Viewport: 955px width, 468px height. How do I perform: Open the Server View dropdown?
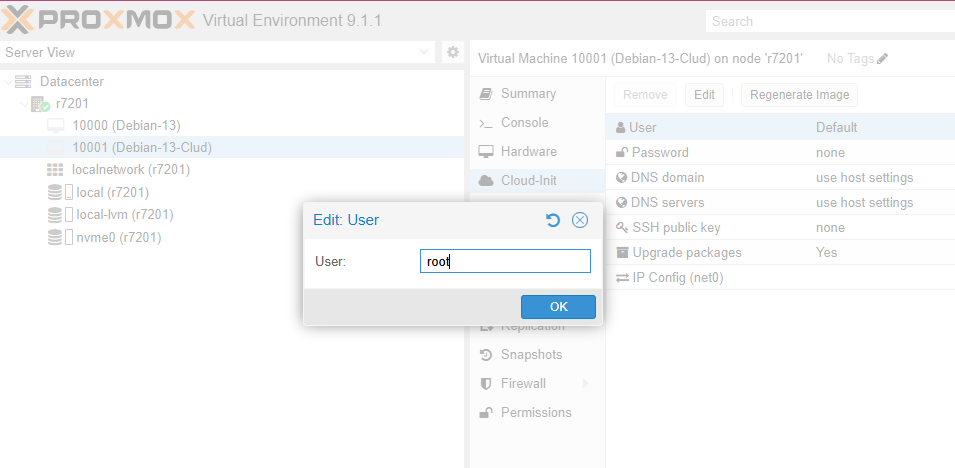point(423,52)
